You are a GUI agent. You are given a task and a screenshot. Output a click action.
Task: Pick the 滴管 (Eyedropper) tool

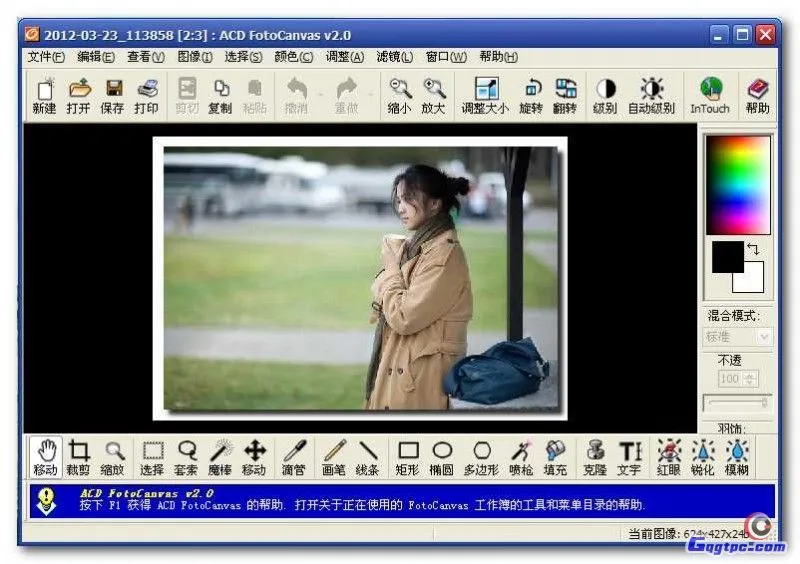[x=294, y=457]
